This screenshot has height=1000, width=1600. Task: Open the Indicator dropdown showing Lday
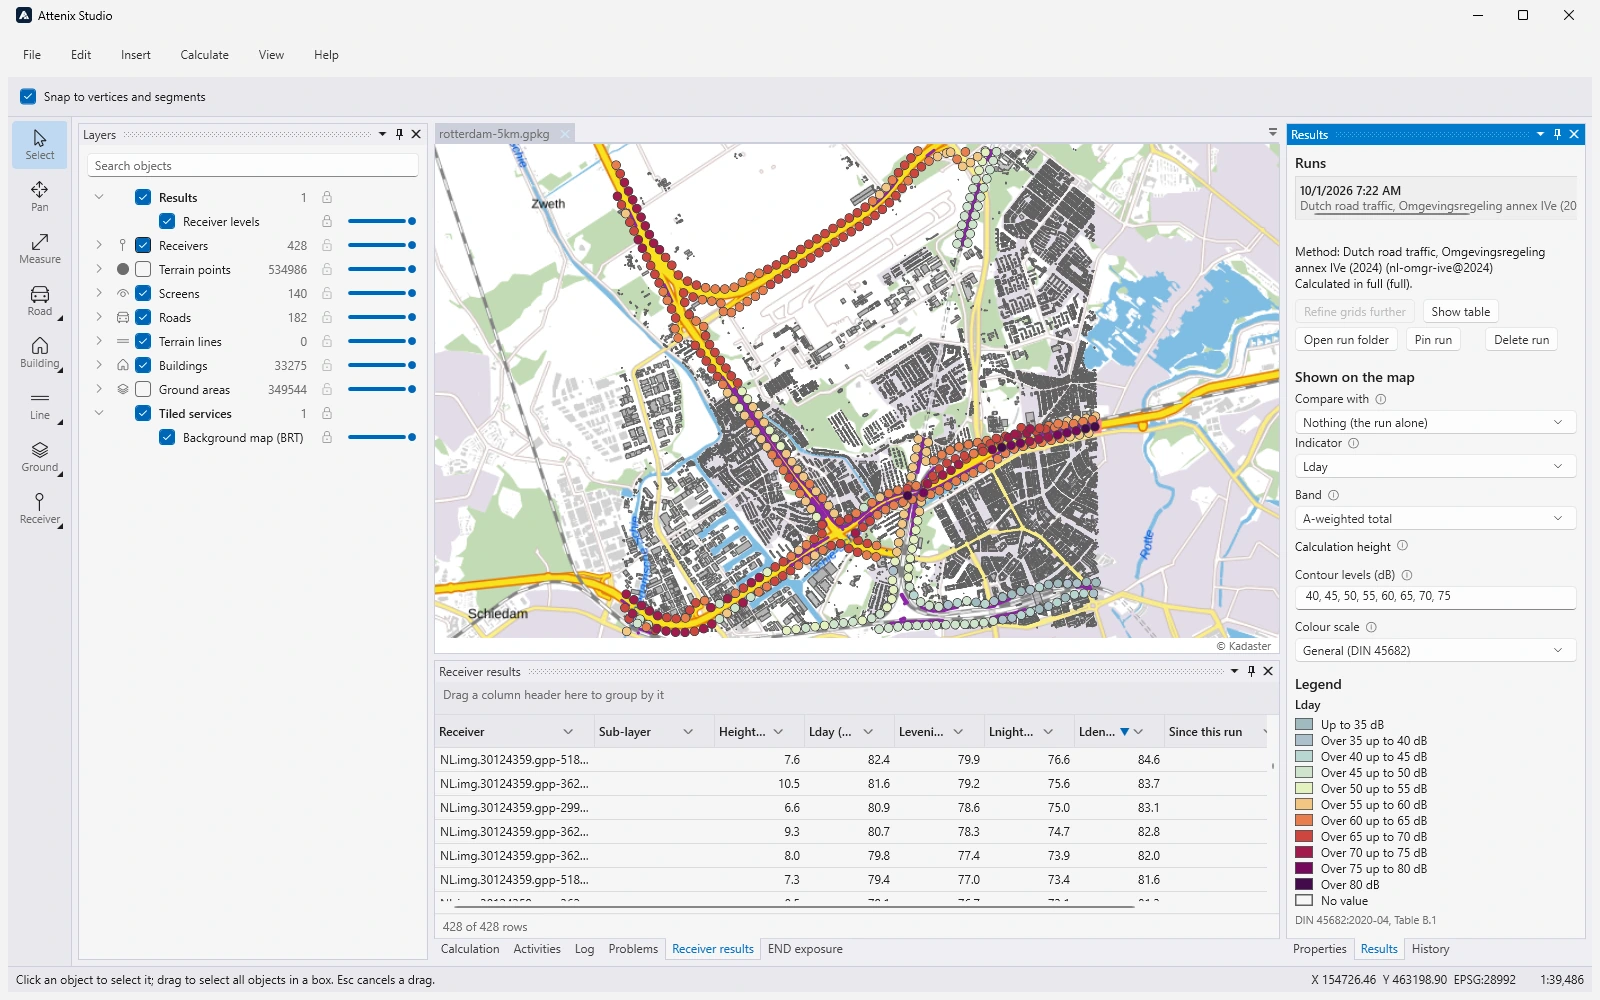[1435, 467]
